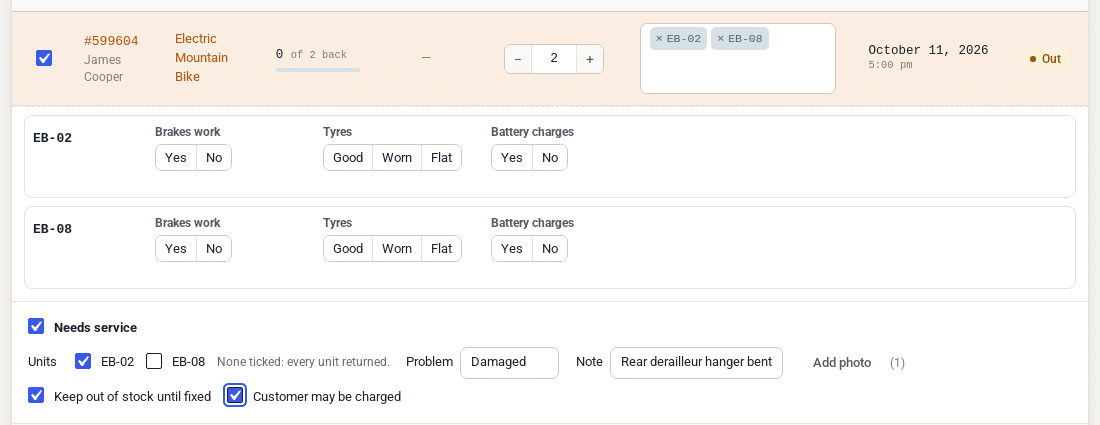Open the Electric Mountain Bike product link
This screenshot has width=1100, height=425.
click(201, 58)
